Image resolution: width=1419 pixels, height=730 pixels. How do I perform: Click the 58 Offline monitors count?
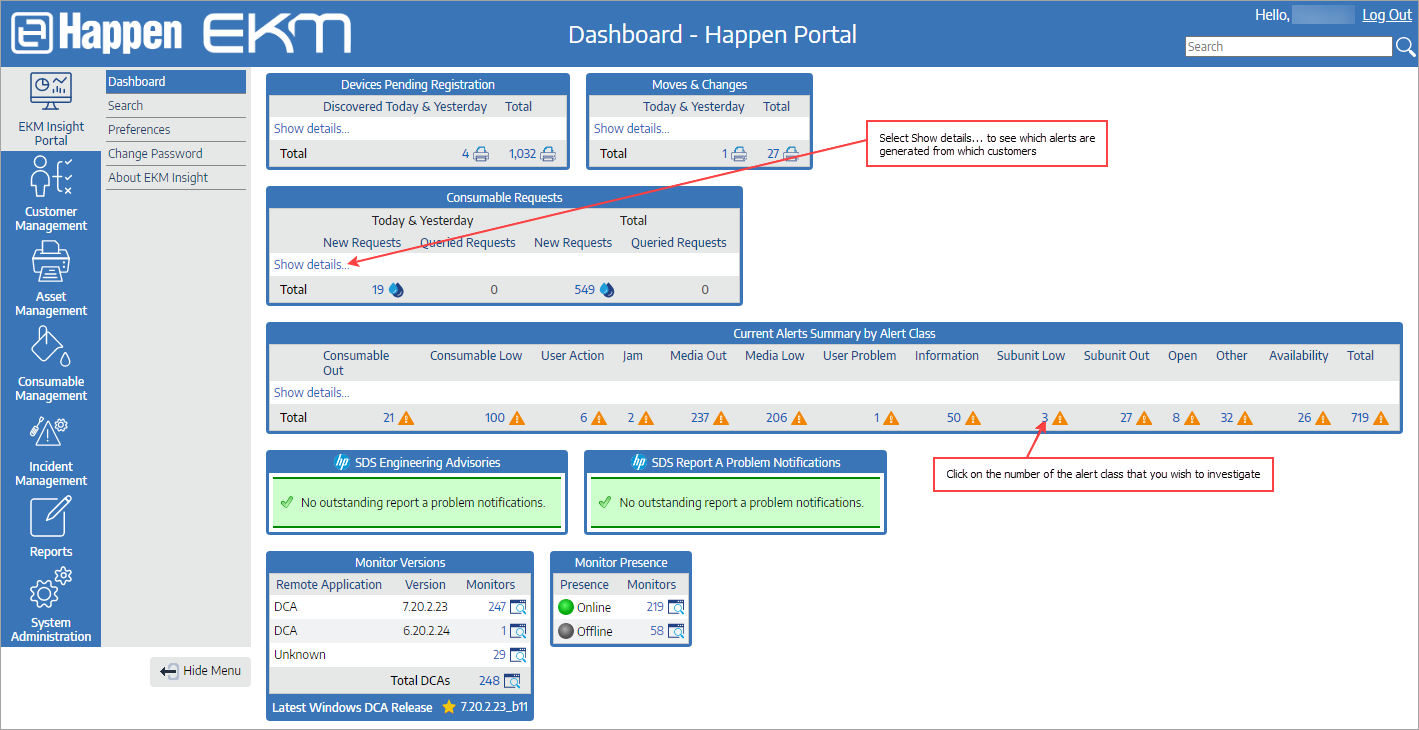point(658,631)
